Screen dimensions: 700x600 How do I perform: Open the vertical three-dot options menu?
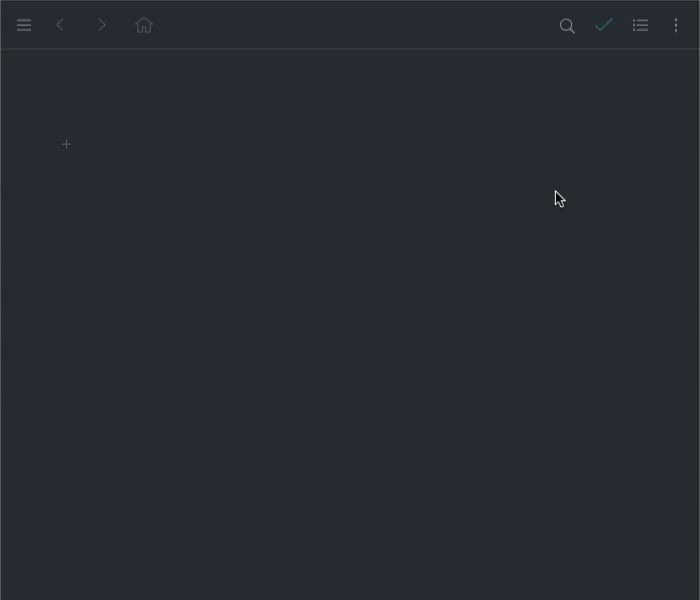click(x=676, y=25)
